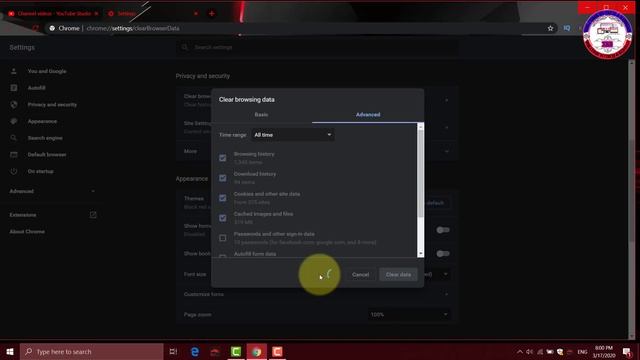Click the Search engine magnifier icon in sidebar
Screen dimensions: 640x360
pyautogui.click(x=14, y=138)
